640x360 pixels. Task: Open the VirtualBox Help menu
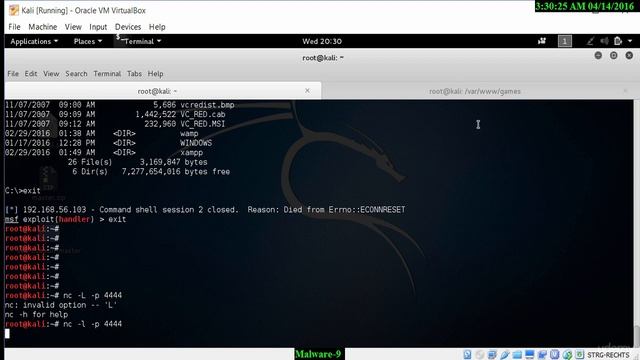pos(157,27)
